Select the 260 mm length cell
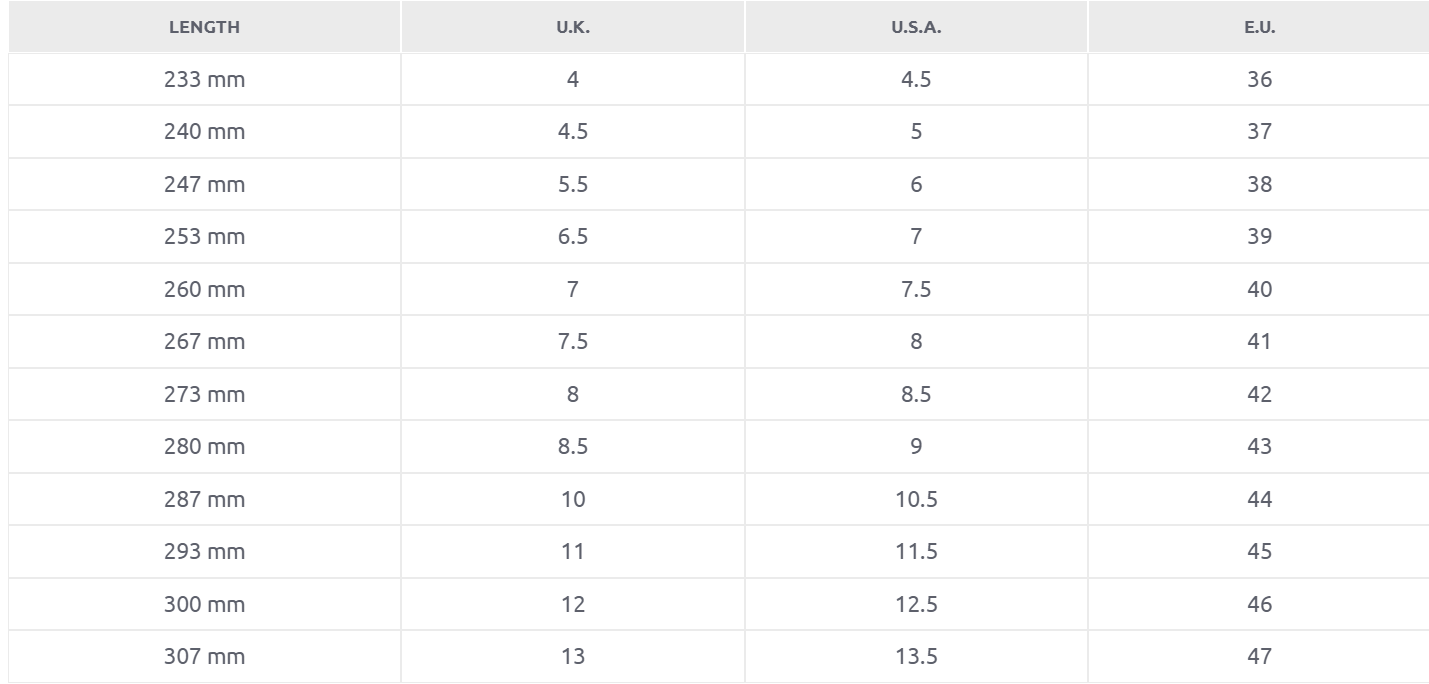The width and height of the screenshot is (1429, 684). tap(204, 290)
